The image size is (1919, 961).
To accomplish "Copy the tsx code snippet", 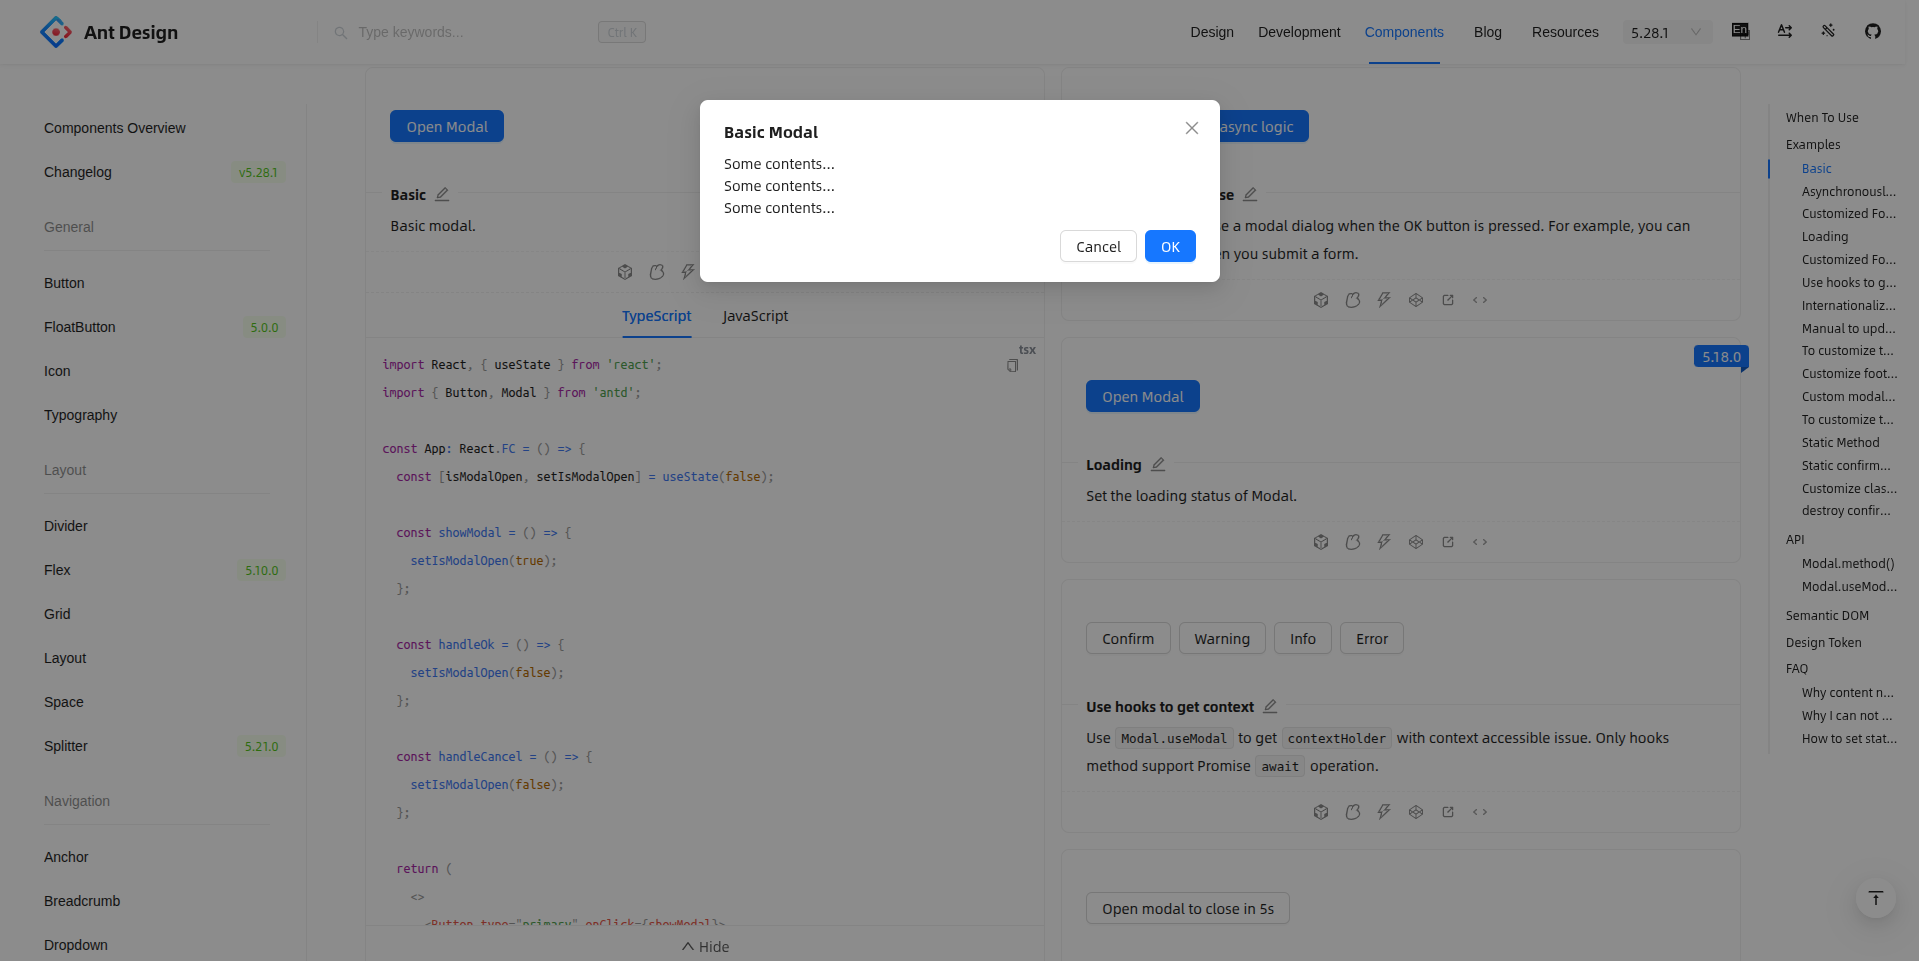I will point(1012,366).
